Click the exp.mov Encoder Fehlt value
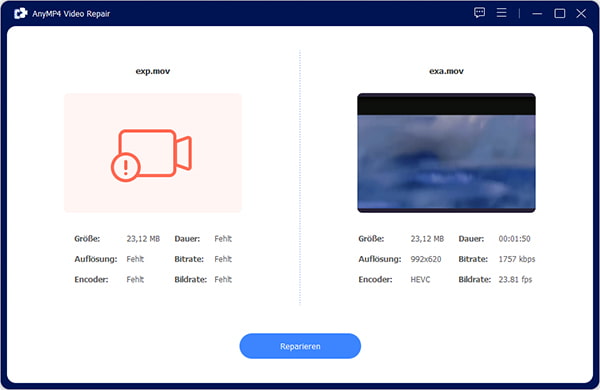 point(135,279)
